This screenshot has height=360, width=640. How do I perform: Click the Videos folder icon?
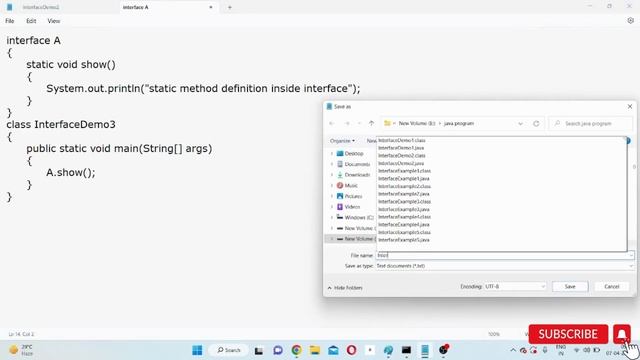[340, 207]
